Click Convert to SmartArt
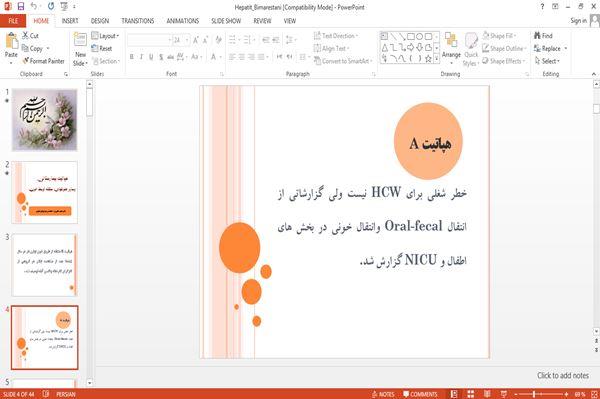This screenshot has width=600, height=399. (343, 61)
